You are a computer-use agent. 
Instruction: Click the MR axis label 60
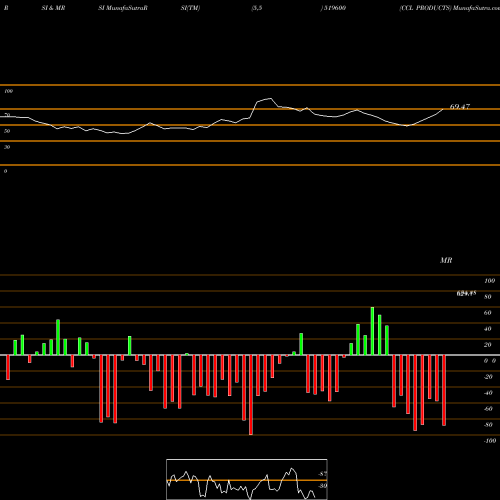[x=488, y=313]
